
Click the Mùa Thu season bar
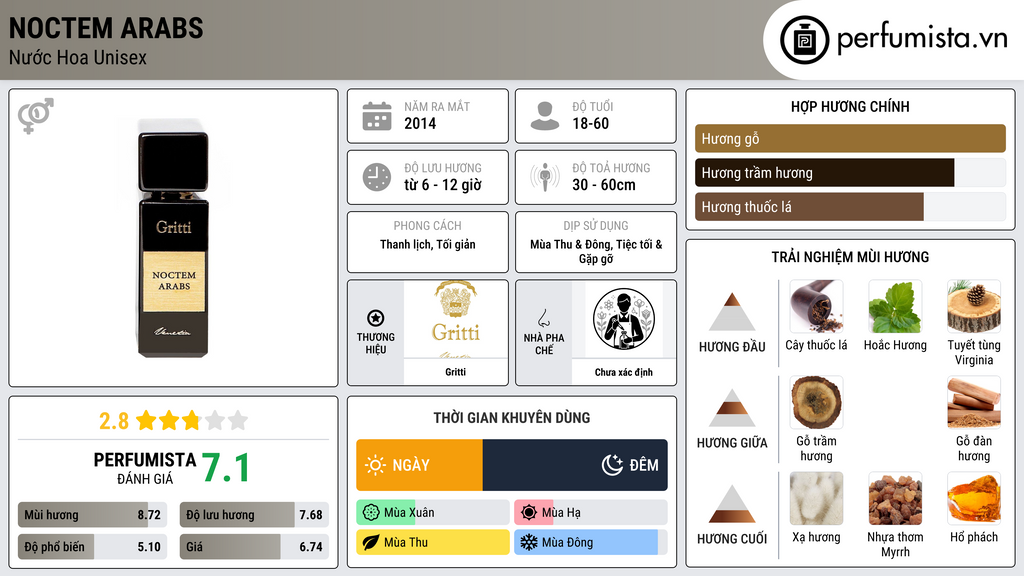tap(433, 542)
